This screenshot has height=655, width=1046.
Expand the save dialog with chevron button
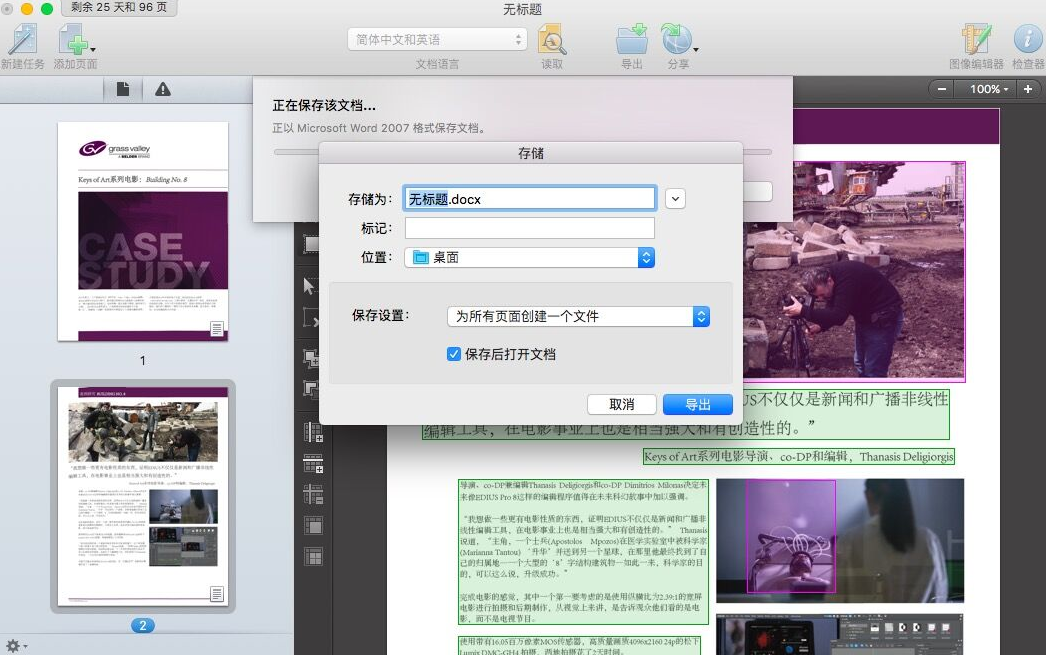click(676, 199)
